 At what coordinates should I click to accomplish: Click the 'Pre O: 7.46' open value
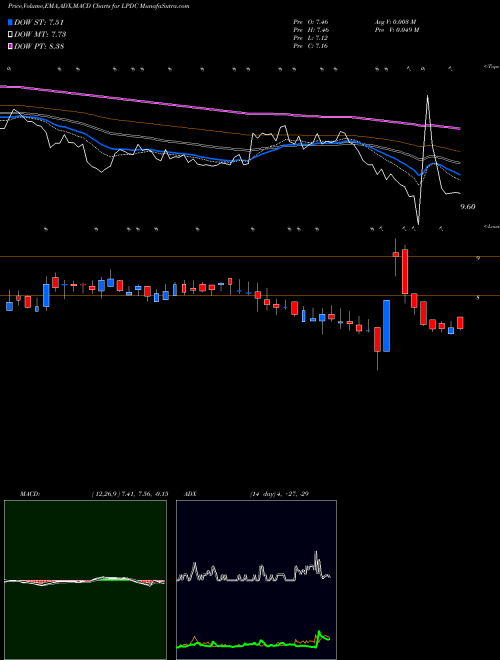coord(311,22)
